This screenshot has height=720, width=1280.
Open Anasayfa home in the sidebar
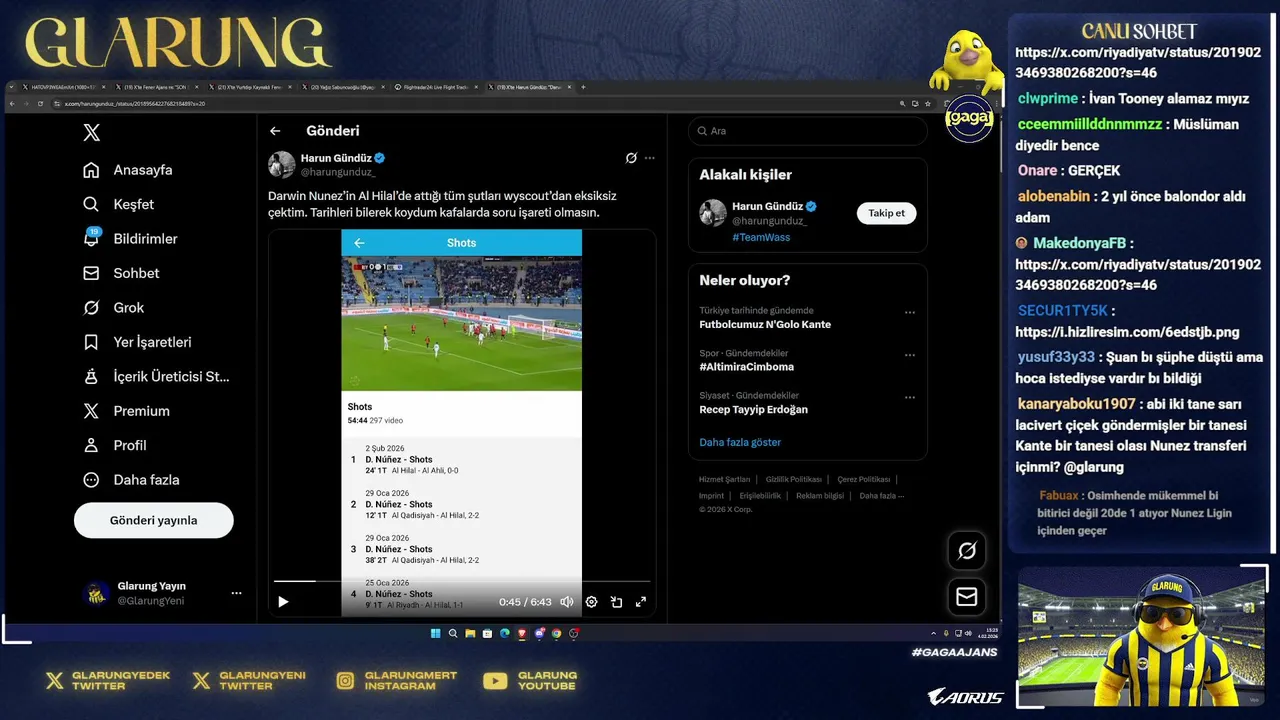tap(128, 170)
